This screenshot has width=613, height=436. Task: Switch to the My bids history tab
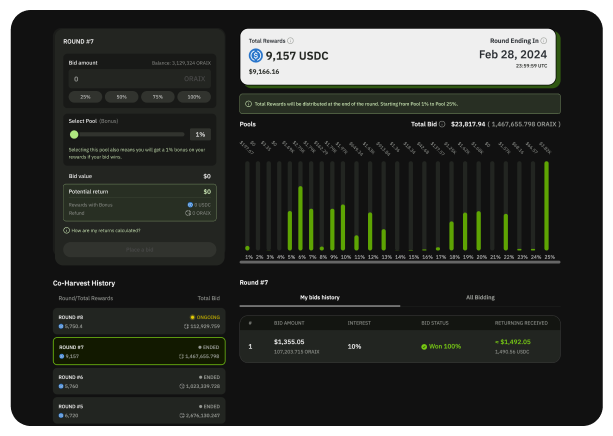(320, 298)
